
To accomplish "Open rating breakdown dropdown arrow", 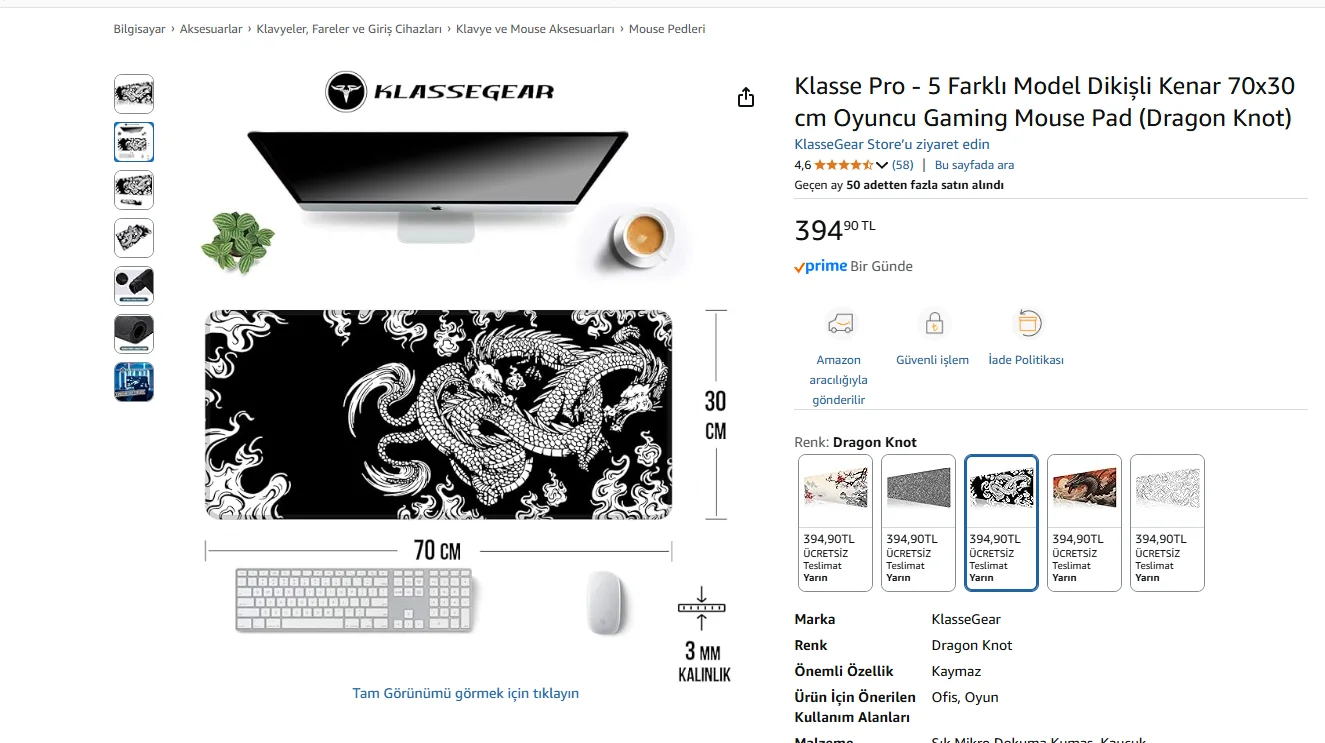I will click(x=882, y=165).
